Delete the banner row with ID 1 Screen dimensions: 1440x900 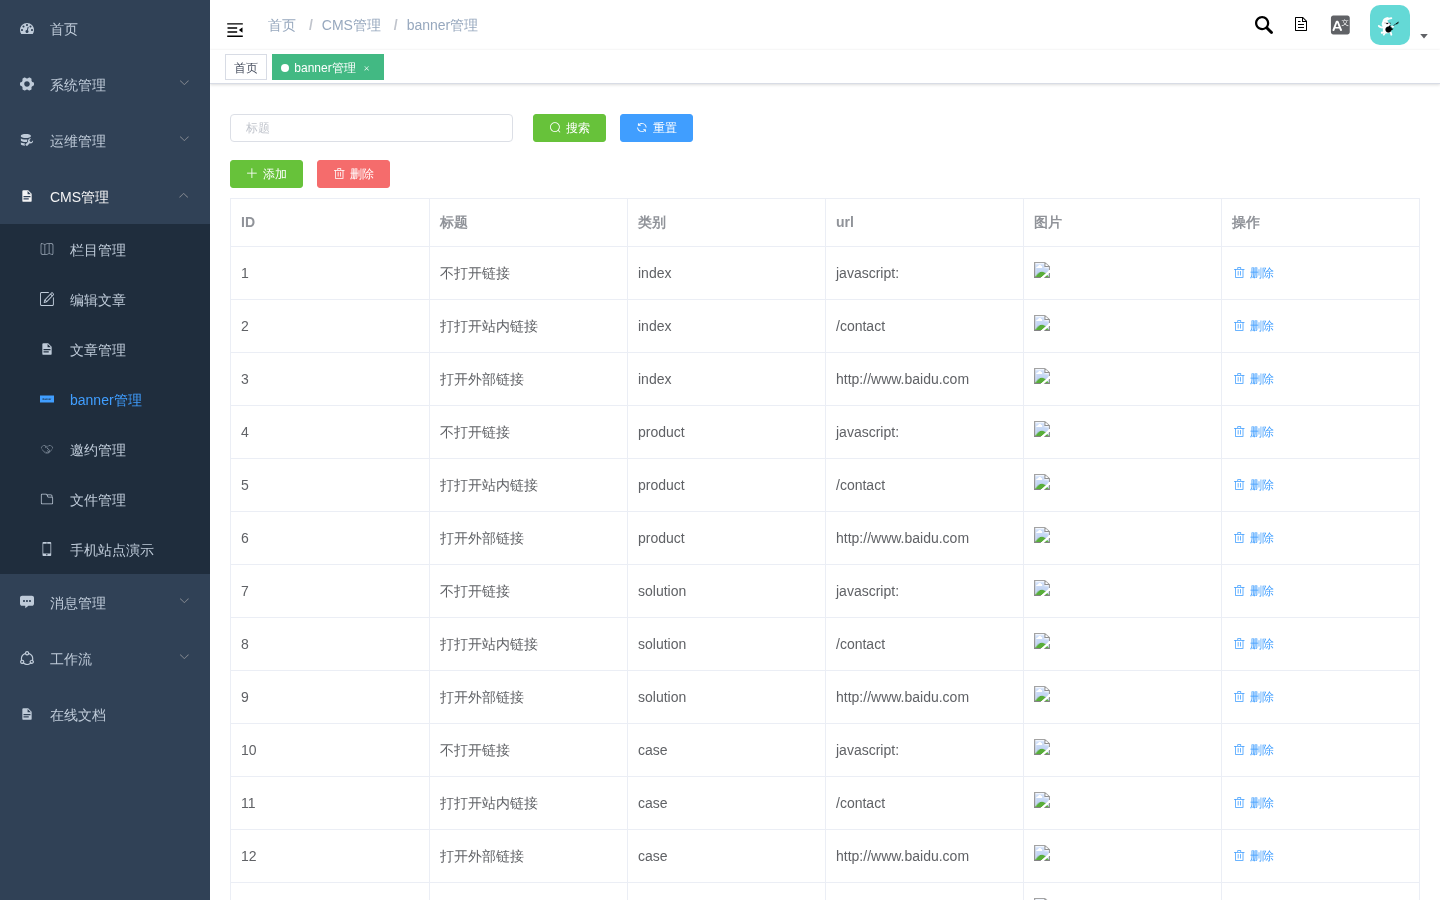point(1254,273)
